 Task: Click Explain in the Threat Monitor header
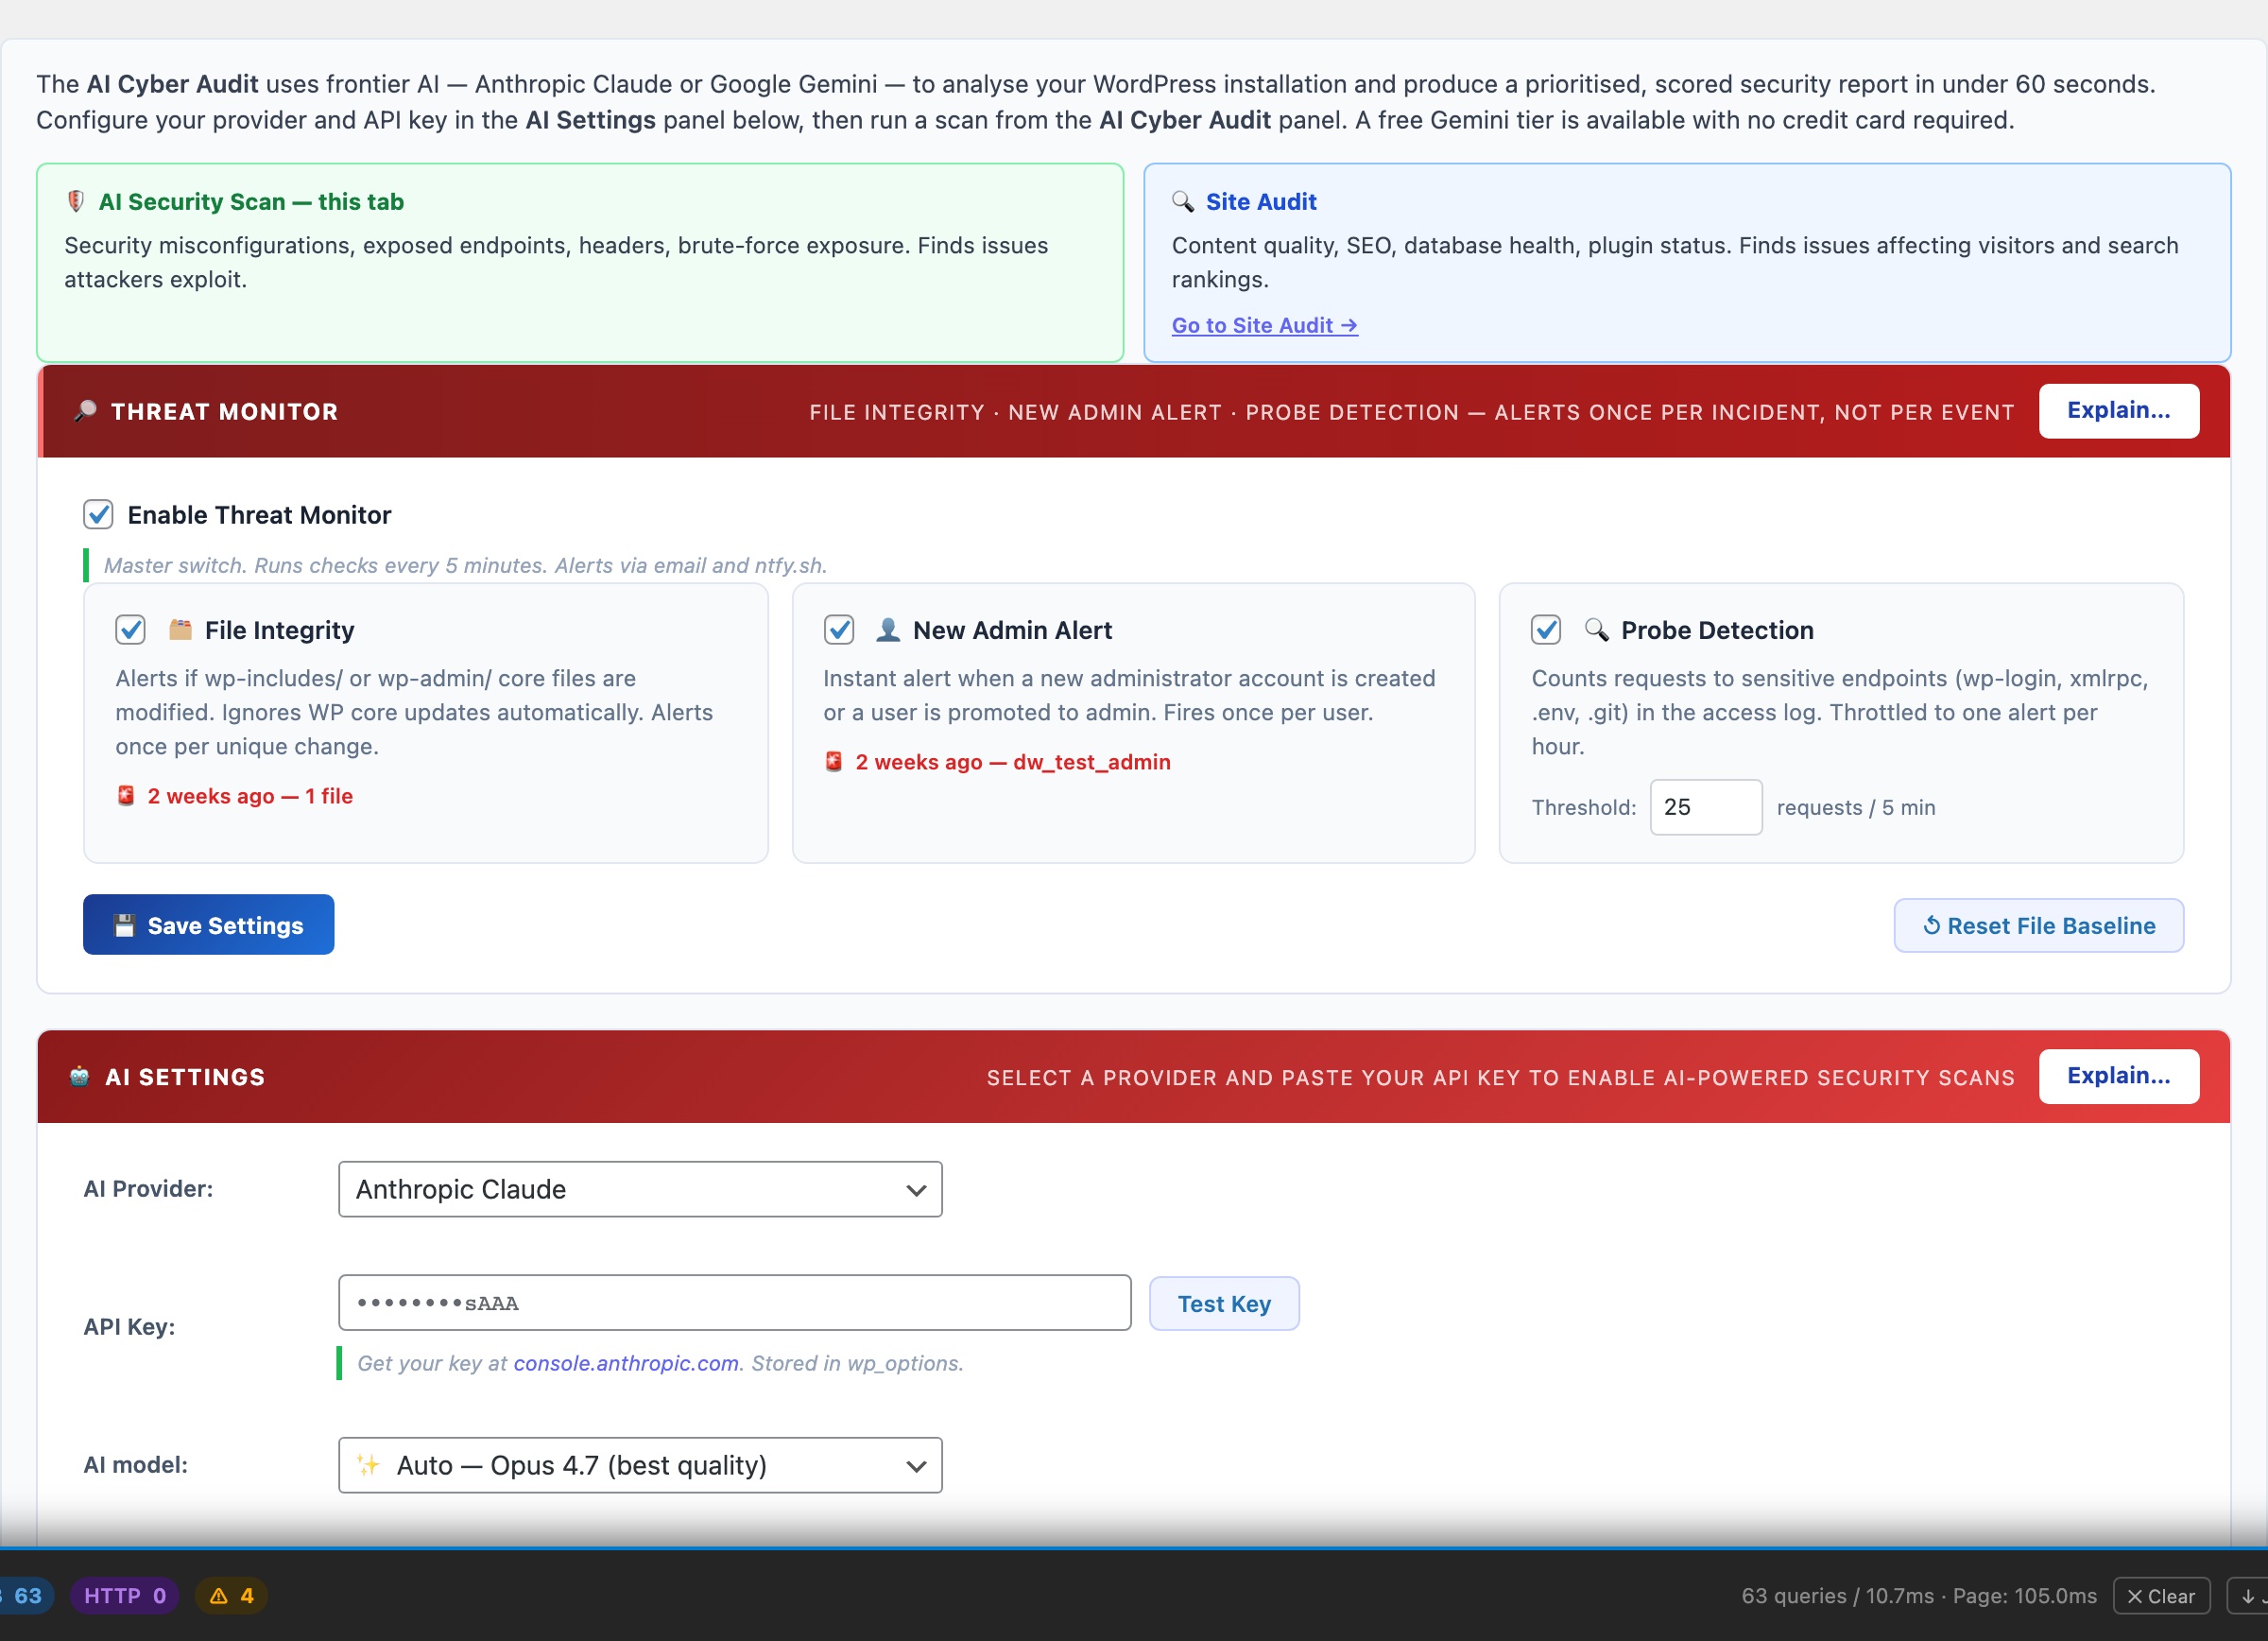[x=2118, y=411]
